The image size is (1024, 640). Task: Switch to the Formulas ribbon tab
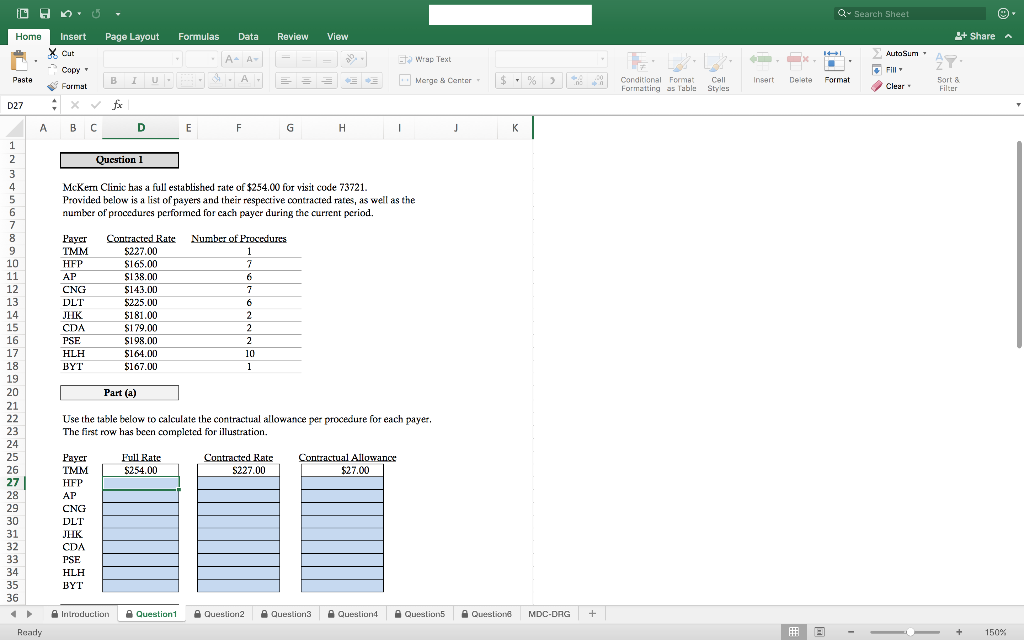[198, 35]
